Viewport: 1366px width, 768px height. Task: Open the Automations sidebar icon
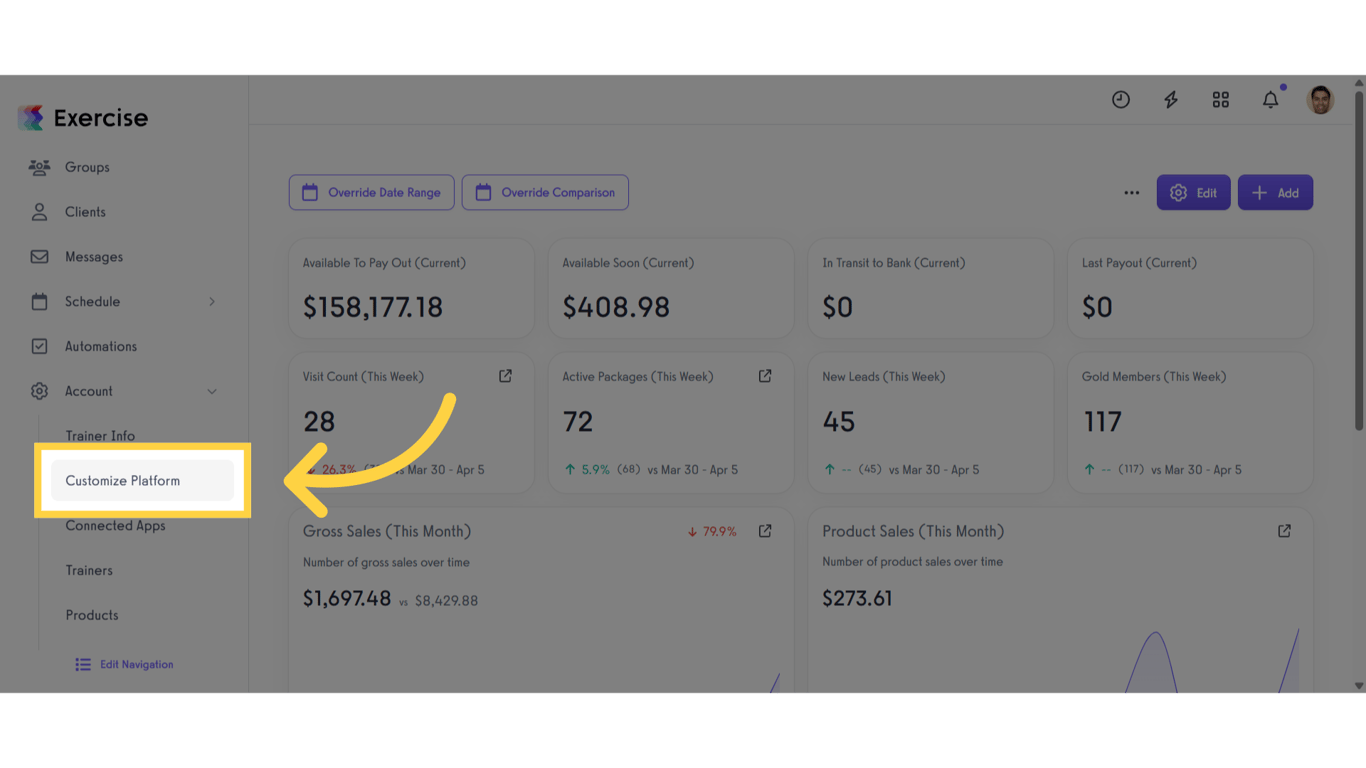(39, 346)
